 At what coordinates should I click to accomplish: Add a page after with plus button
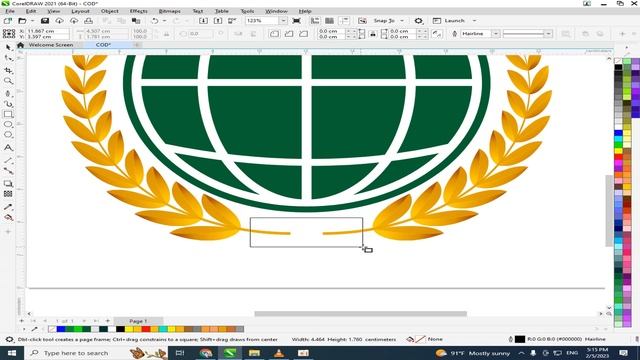[x=108, y=321]
